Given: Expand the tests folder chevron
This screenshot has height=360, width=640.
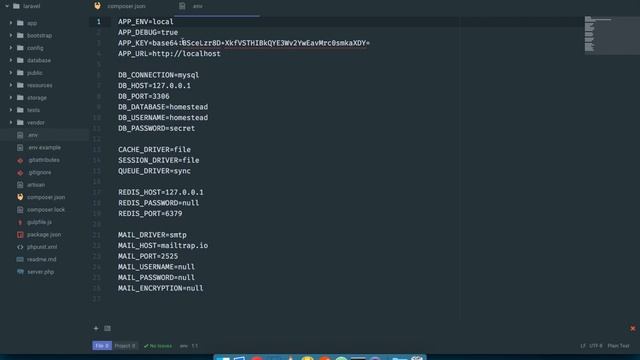Looking at the screenshot, I should tap(11, 110).
